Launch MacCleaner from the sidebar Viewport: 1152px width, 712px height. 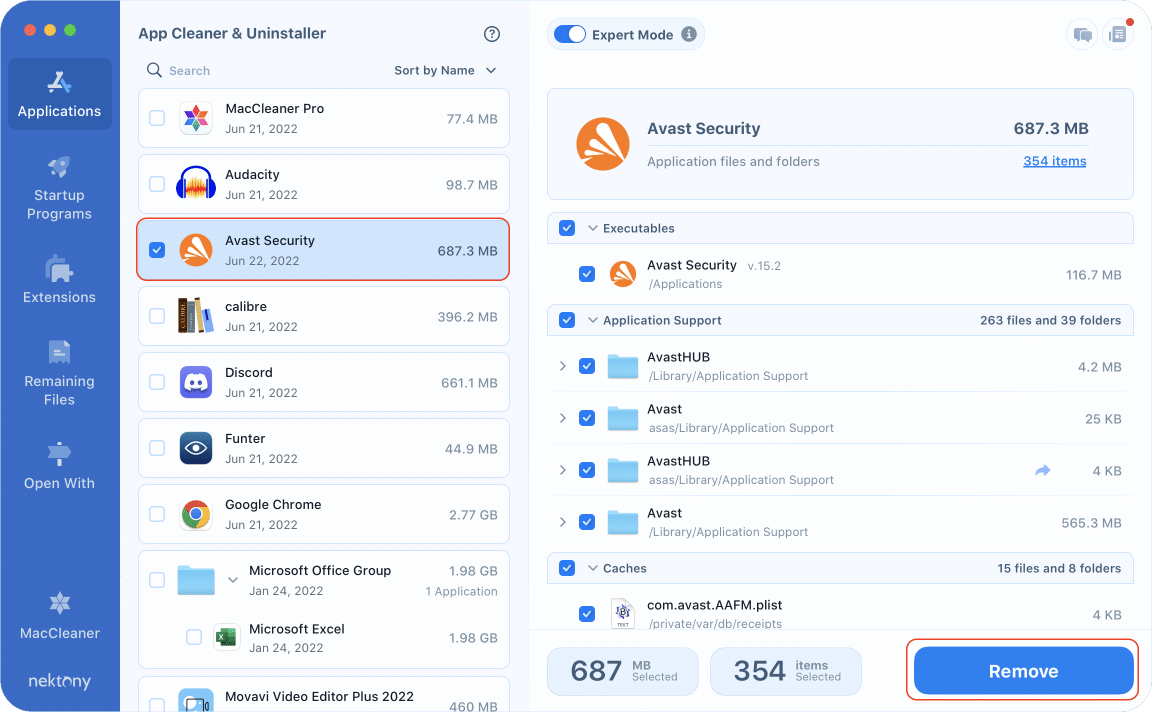click(60, 616)
